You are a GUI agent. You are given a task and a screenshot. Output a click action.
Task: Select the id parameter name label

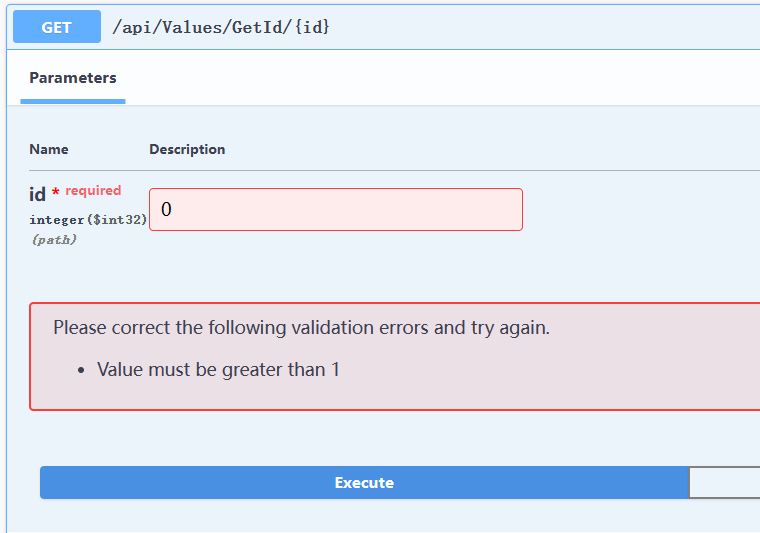coord(37,194)
